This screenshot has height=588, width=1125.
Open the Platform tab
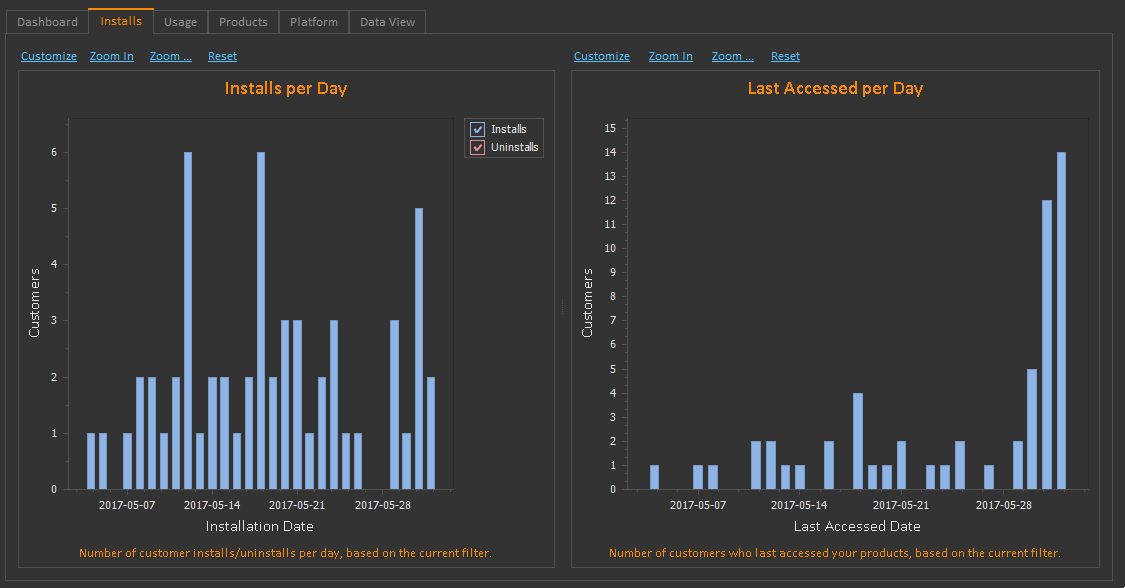[x=314, y=22]
